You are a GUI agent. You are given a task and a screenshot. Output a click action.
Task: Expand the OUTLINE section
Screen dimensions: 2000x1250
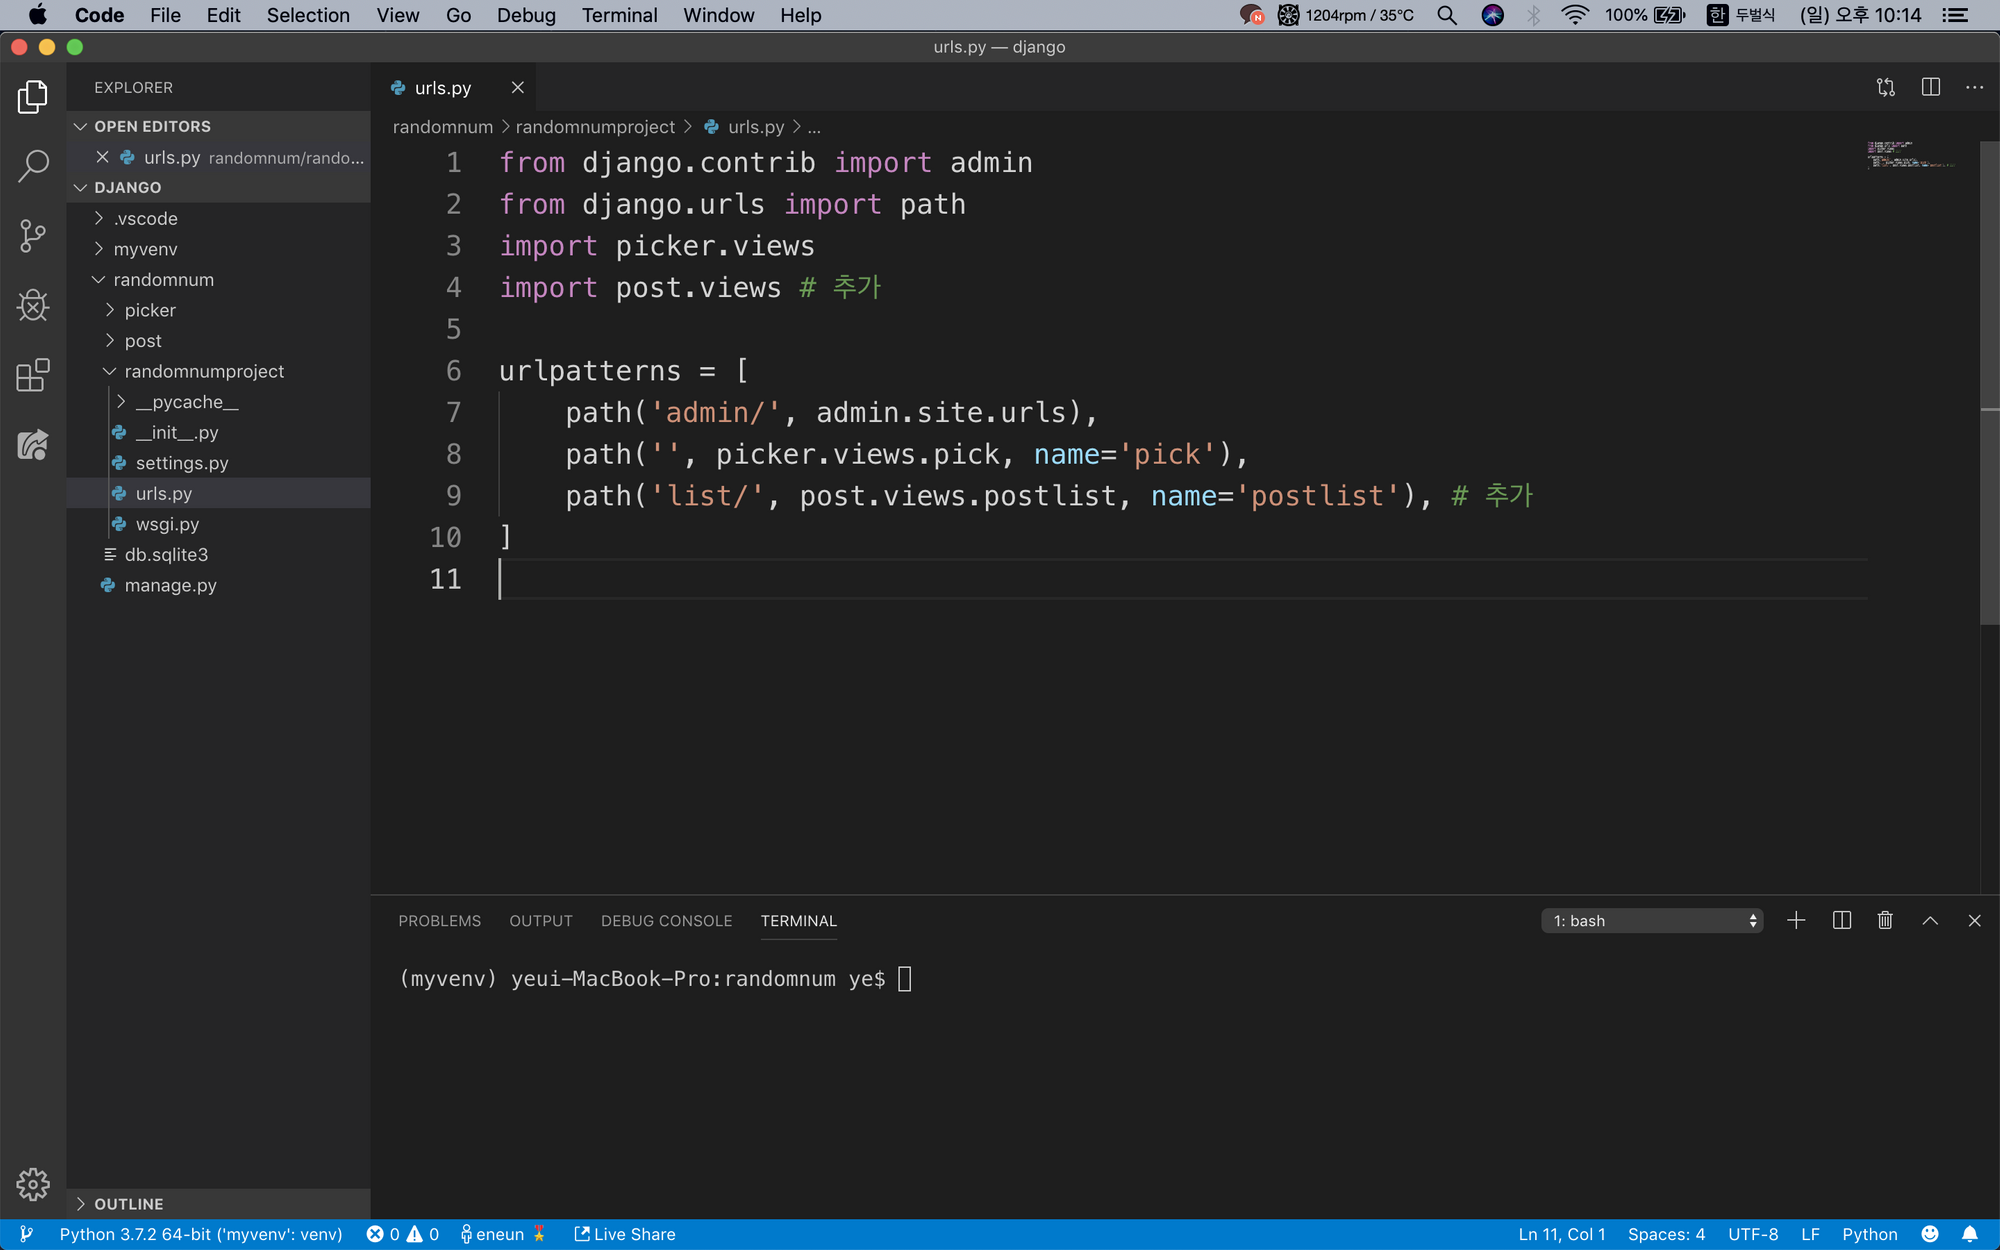coord(128,1204)
